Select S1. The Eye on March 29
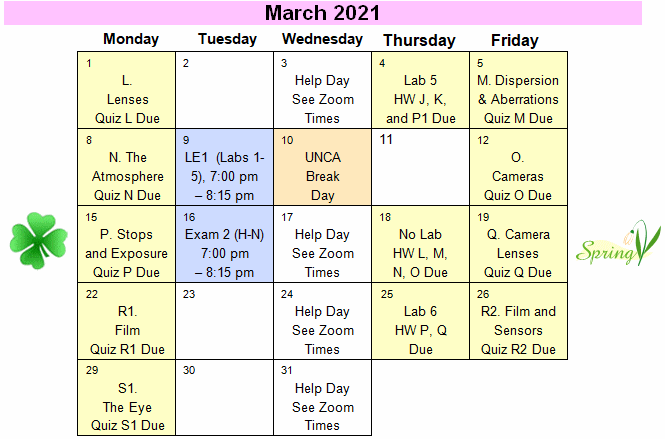665x439 pixels. click(127, 397)
